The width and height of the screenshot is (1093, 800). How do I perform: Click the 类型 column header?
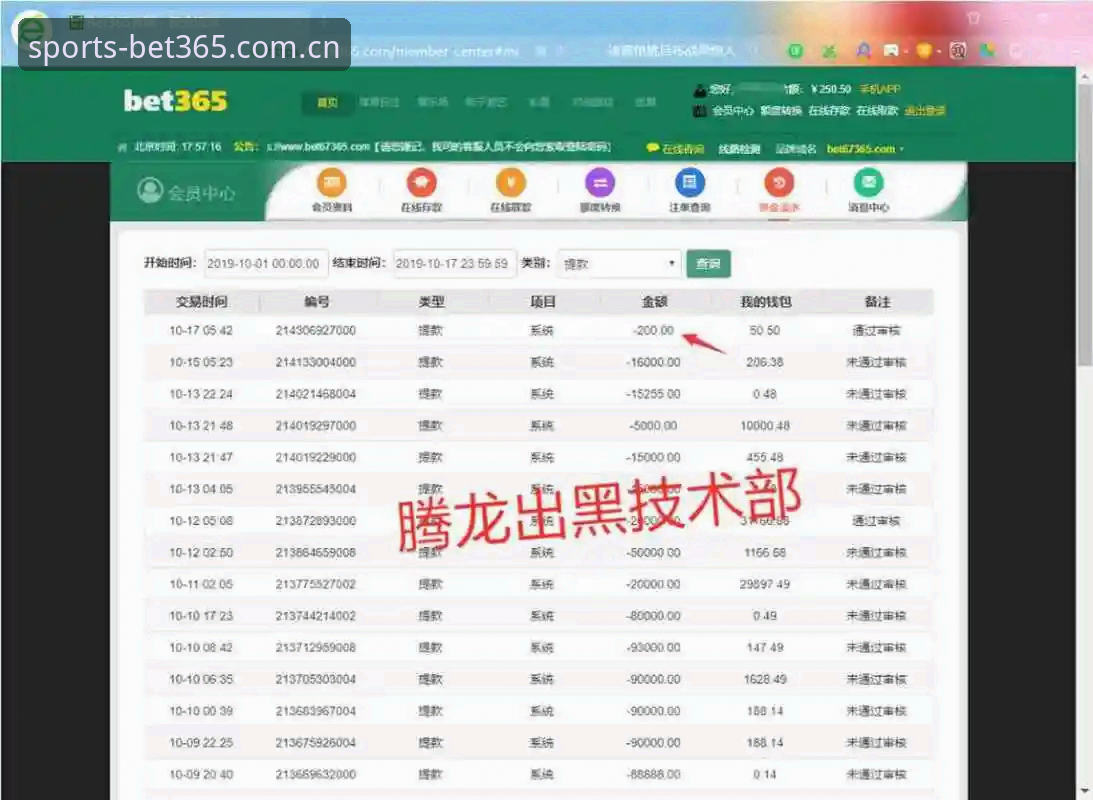(431, 302)
